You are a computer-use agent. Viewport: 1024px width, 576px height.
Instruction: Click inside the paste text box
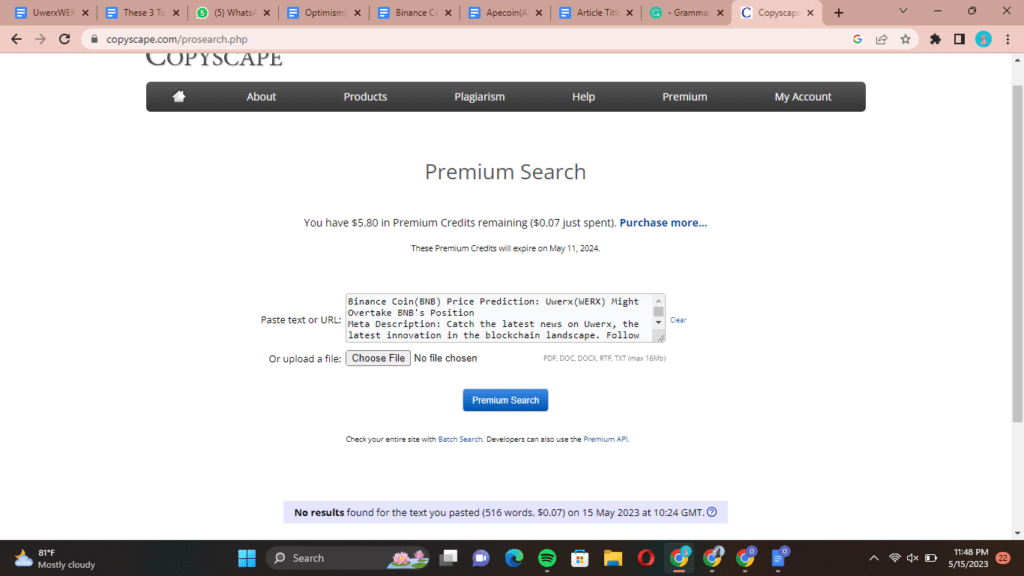tap(500, 318)
